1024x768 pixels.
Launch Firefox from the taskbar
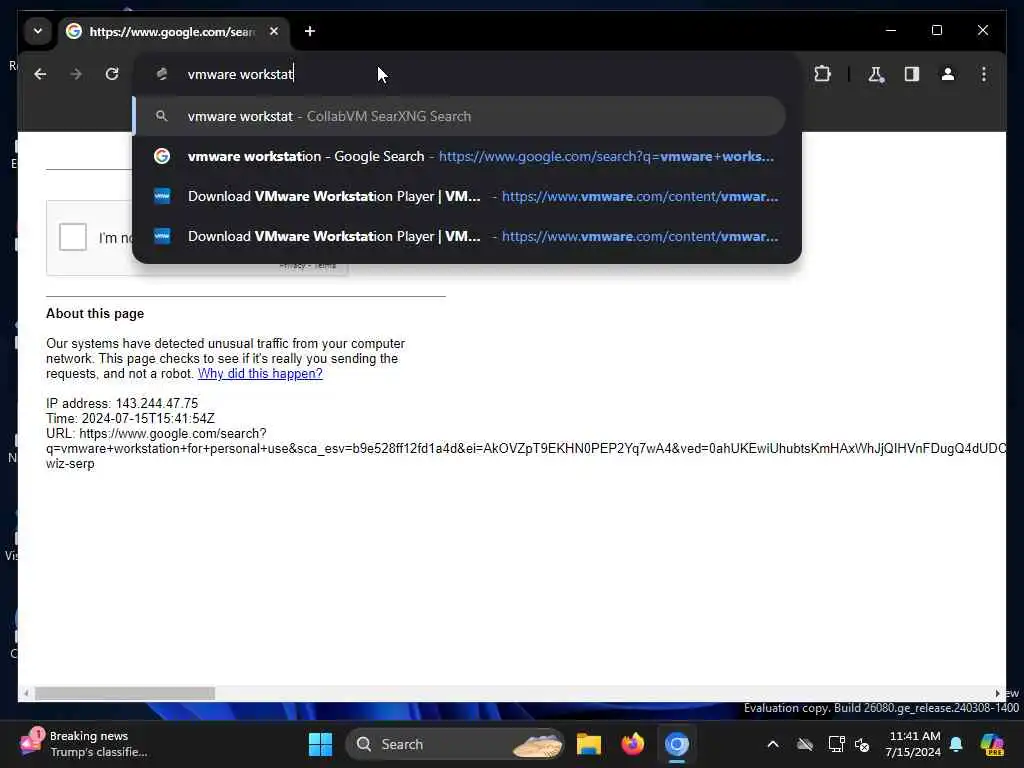[x=632, y=744]
